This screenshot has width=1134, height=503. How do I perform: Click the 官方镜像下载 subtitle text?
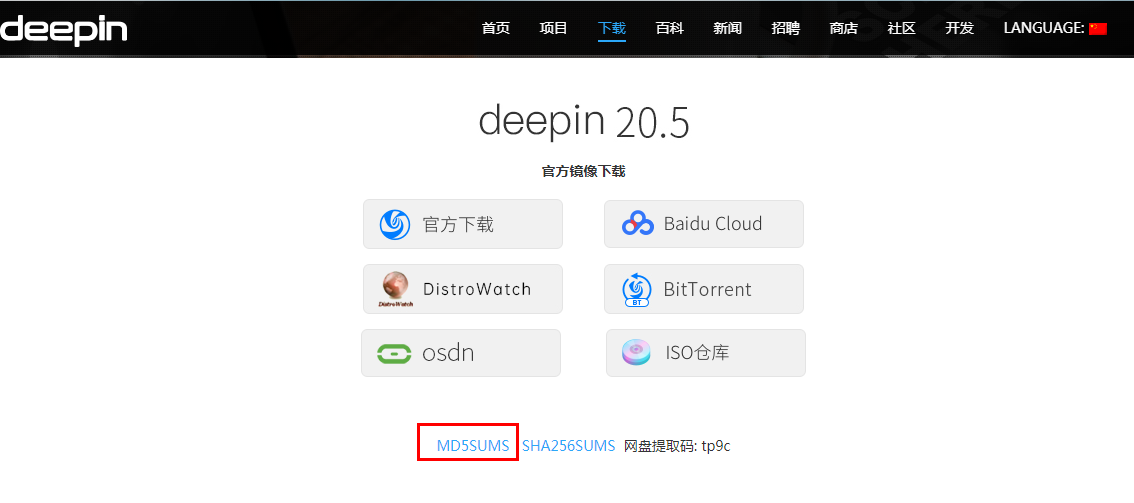click(x=584, y=172)
